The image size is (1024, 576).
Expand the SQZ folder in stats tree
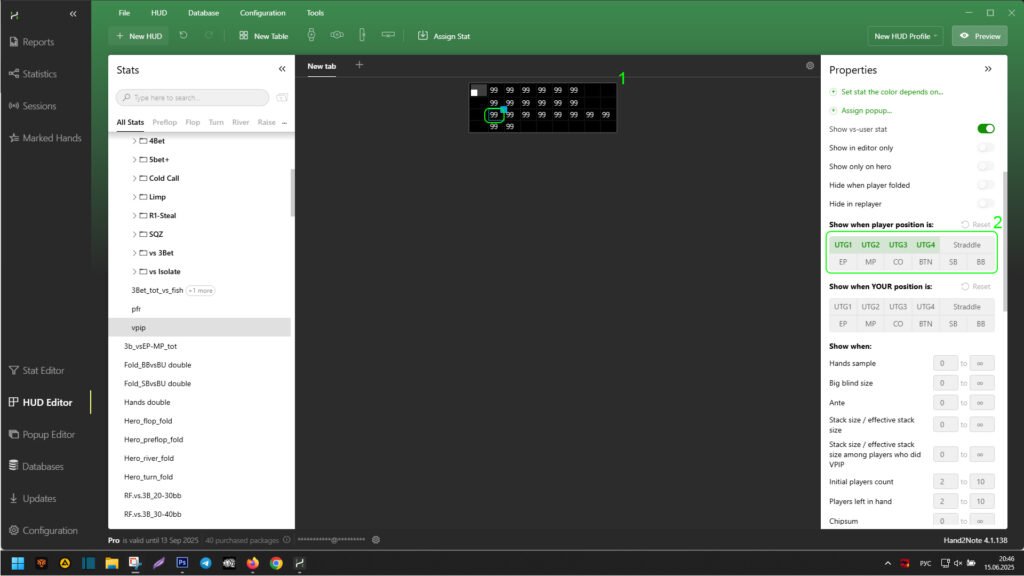pos(135,234)
